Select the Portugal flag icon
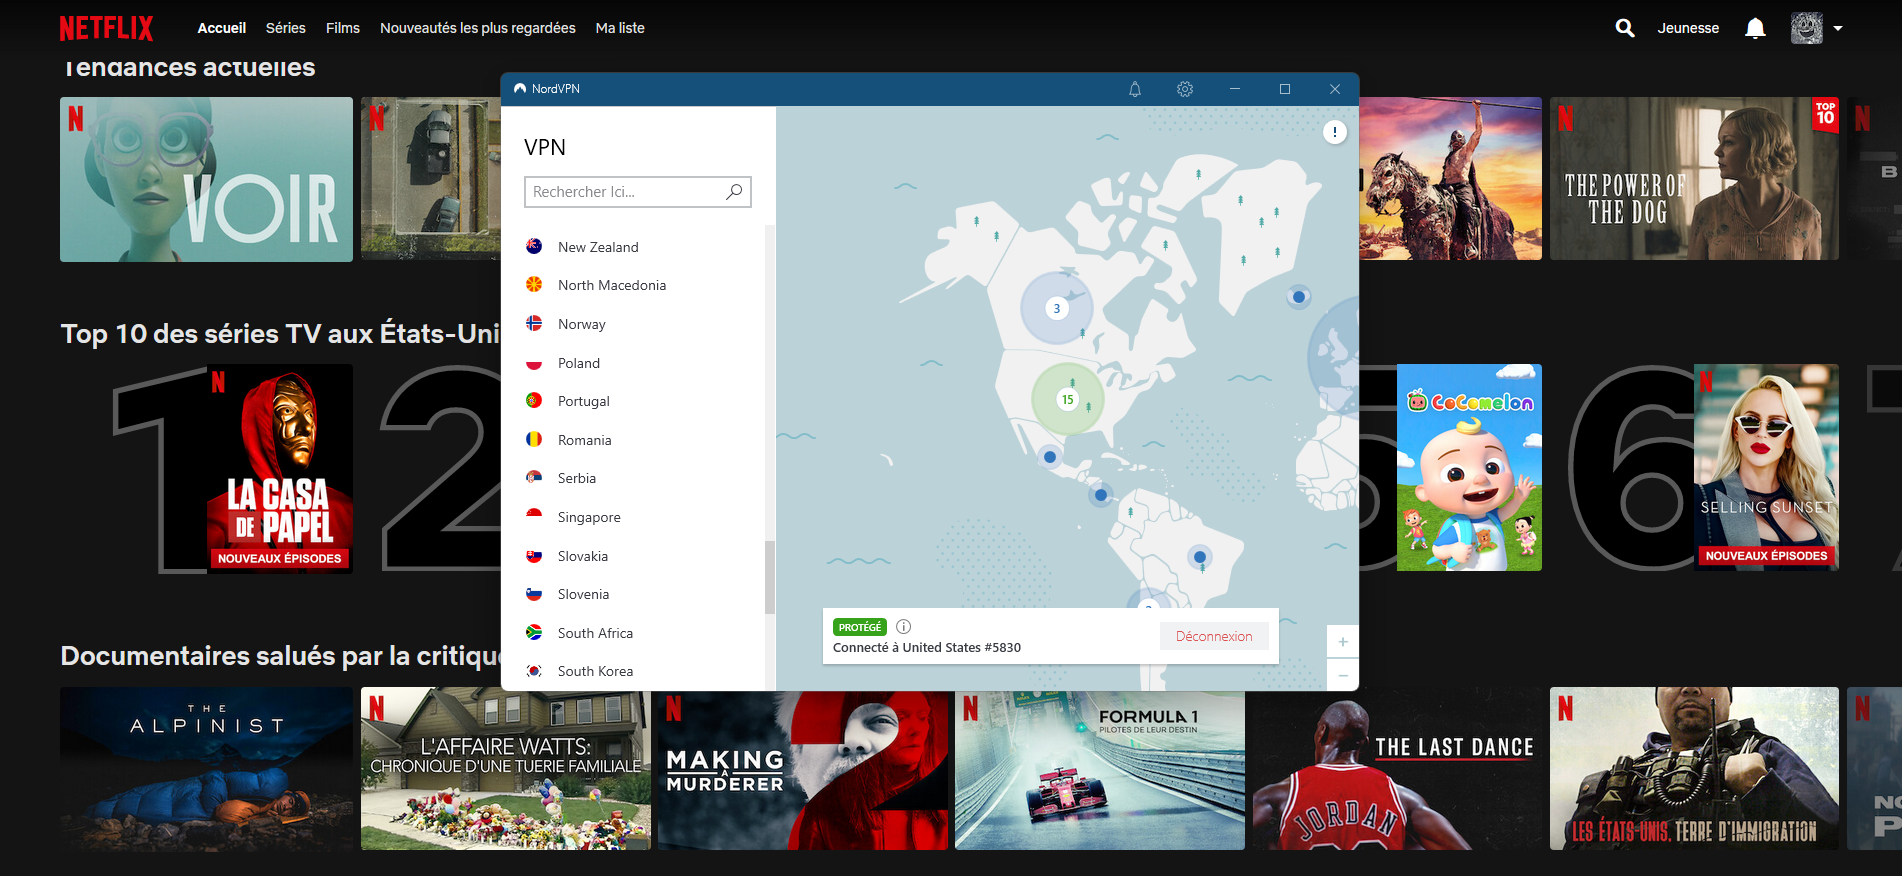This screenshot has height=876, width=1902. (x=534, y=400)
